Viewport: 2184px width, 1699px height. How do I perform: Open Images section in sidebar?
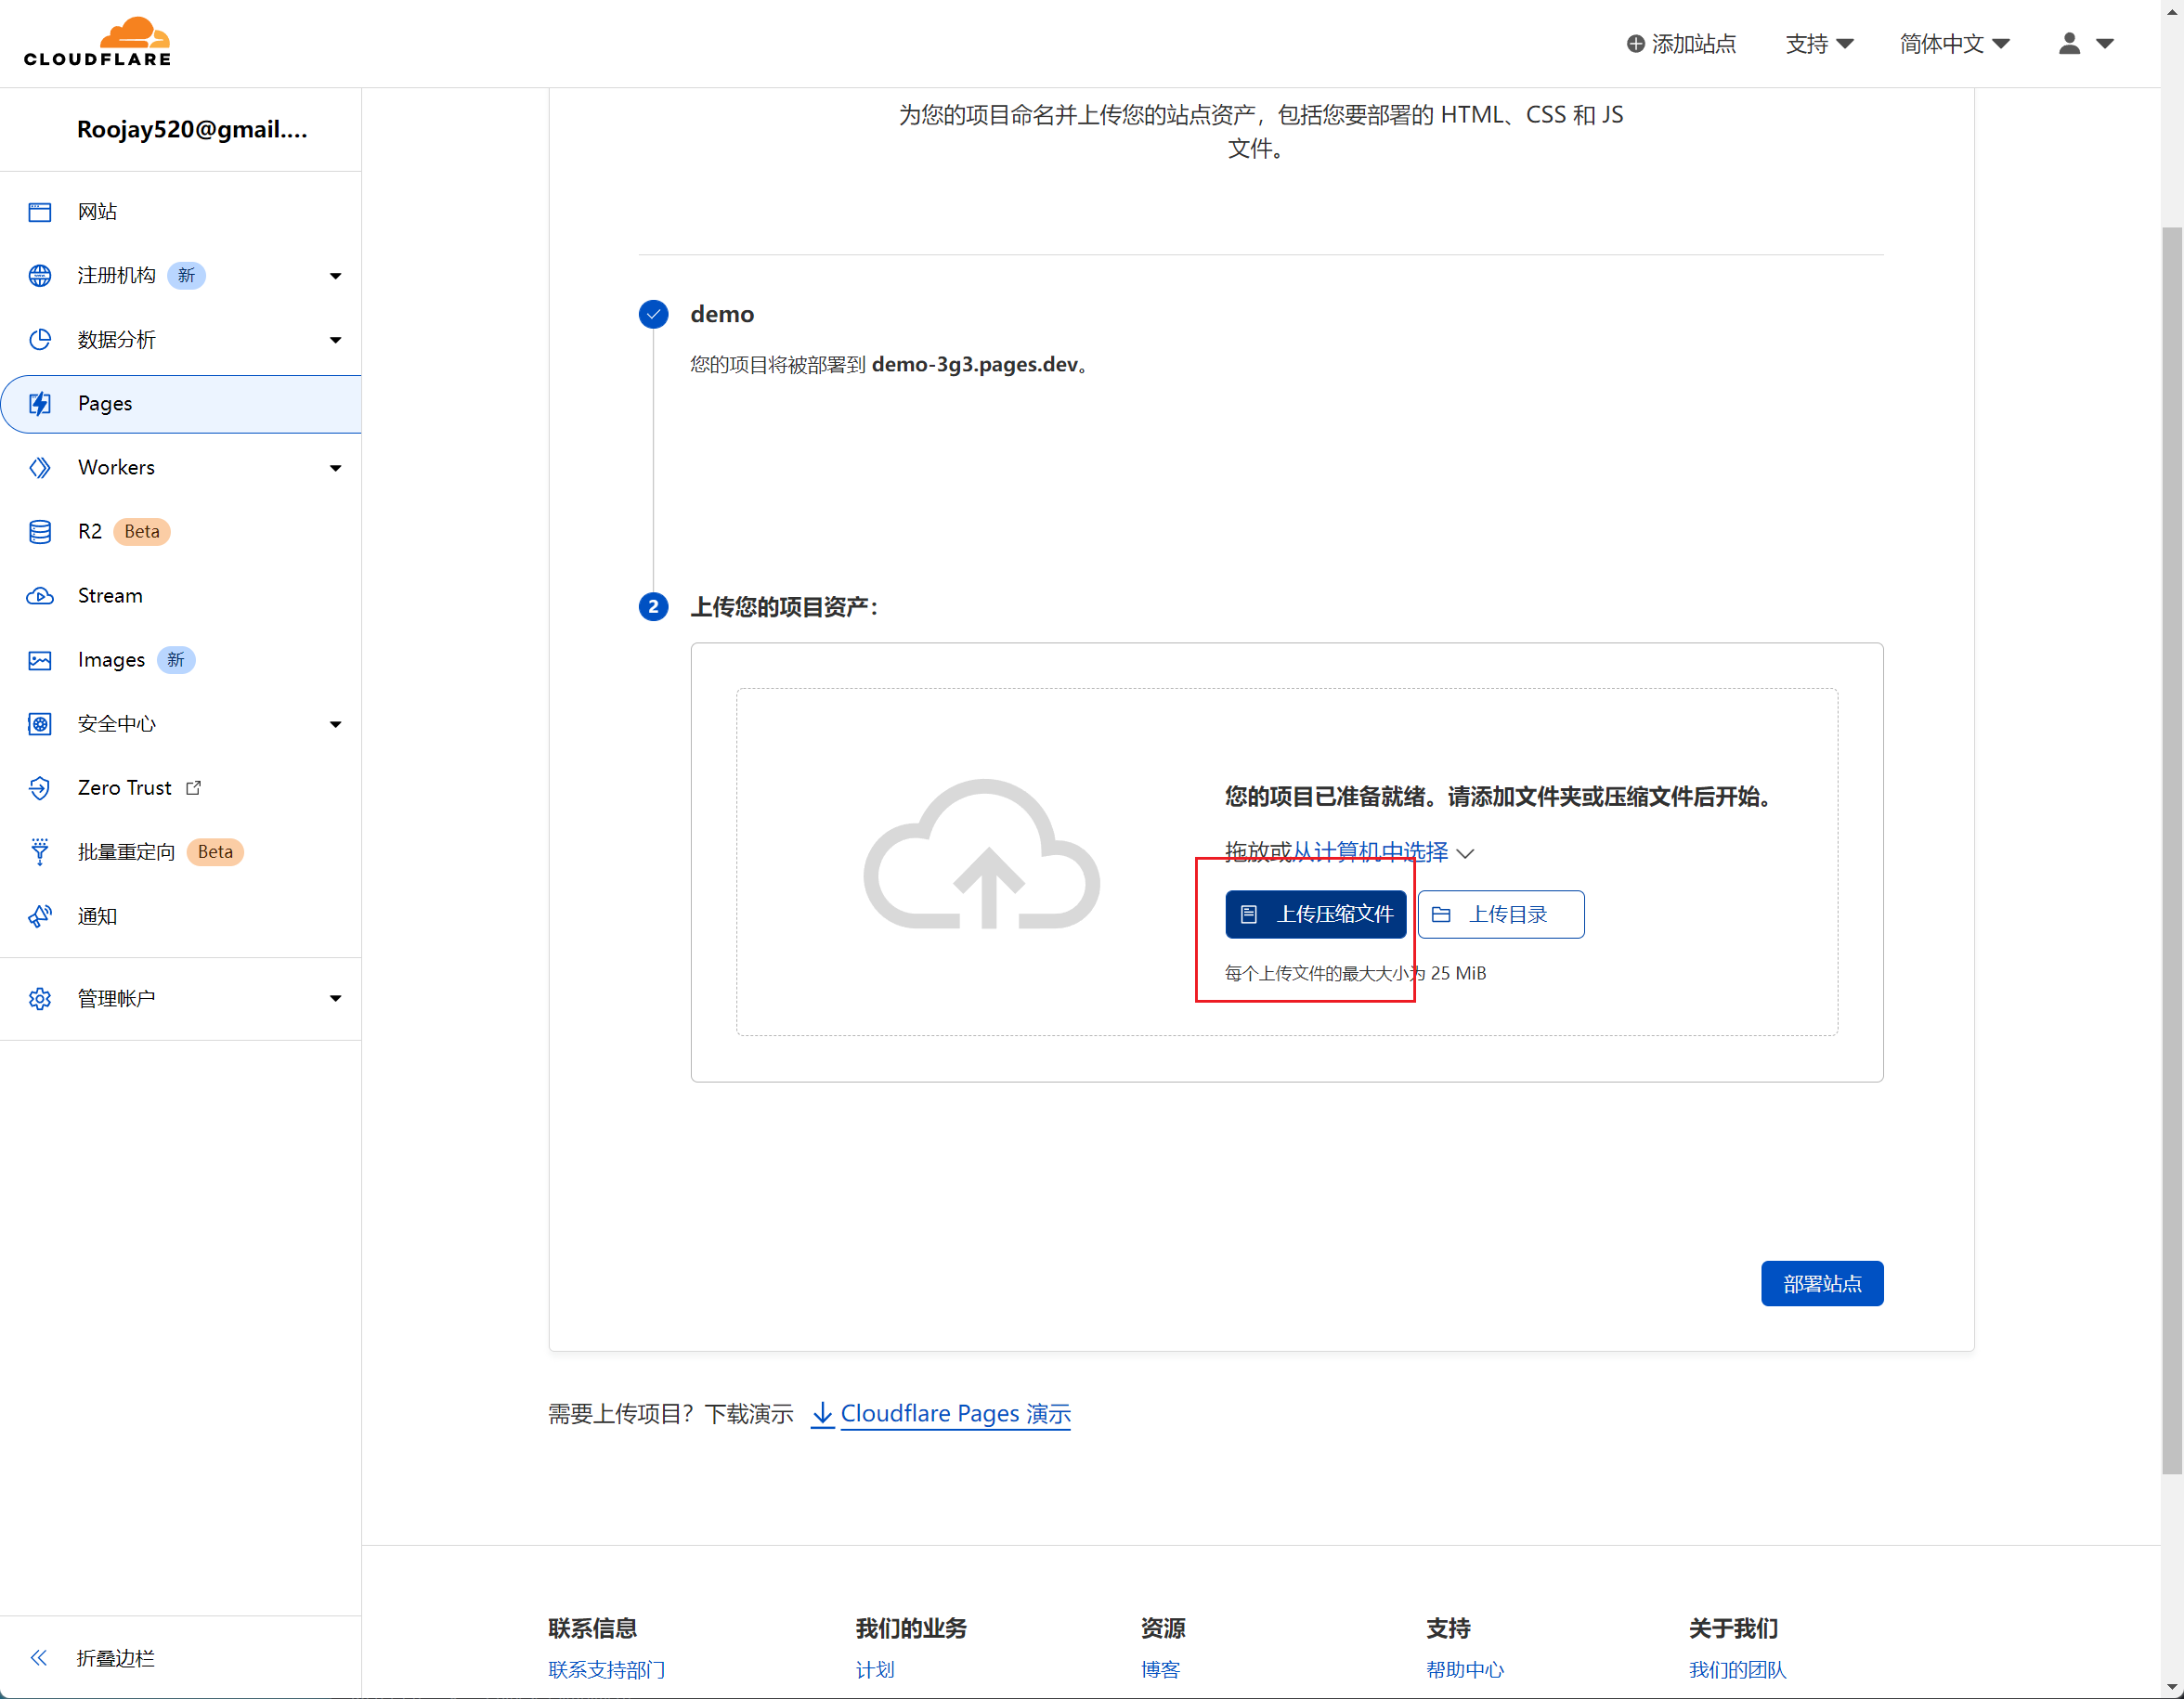coord(111,660)
